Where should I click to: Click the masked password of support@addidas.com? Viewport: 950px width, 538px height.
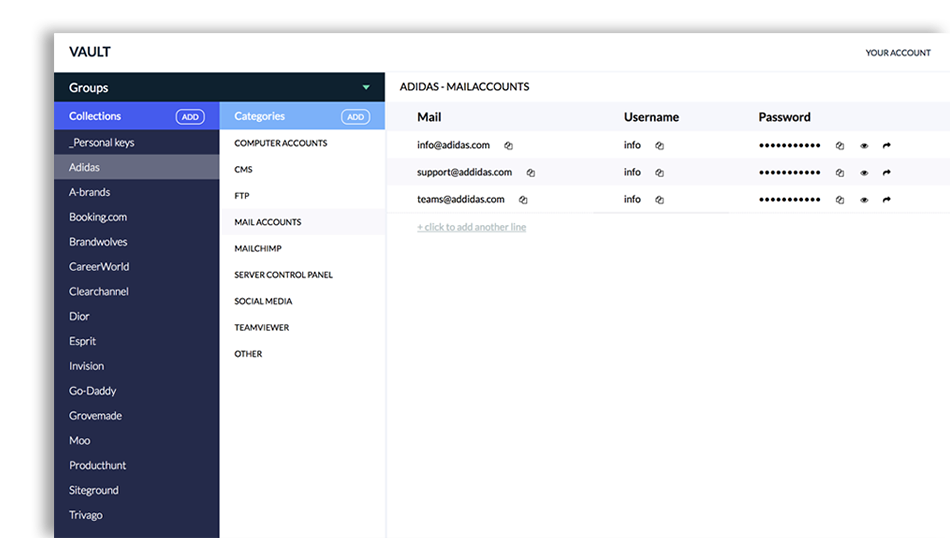[x=789, y=173]
